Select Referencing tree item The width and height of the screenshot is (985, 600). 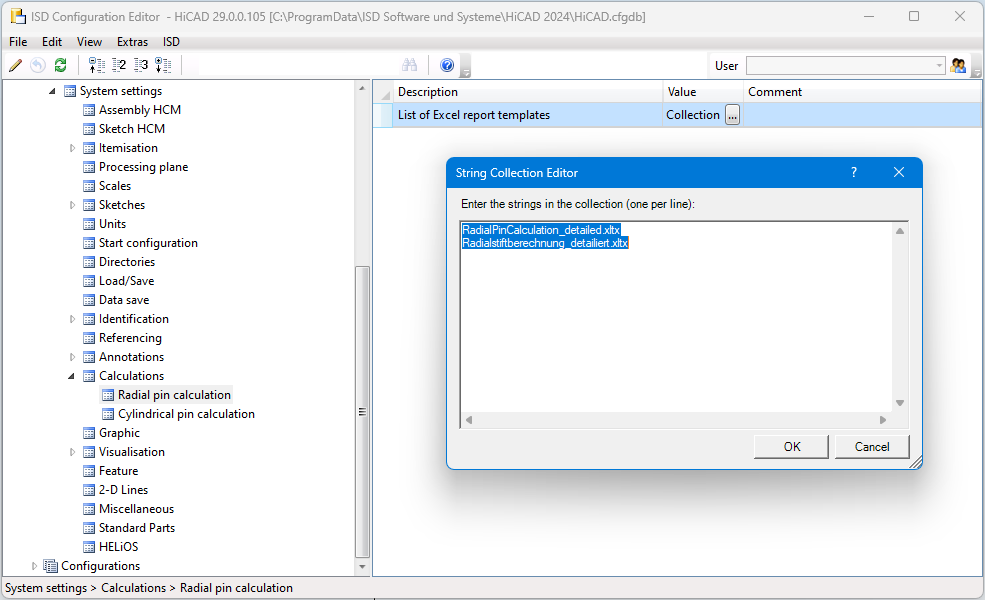(130, 338)
